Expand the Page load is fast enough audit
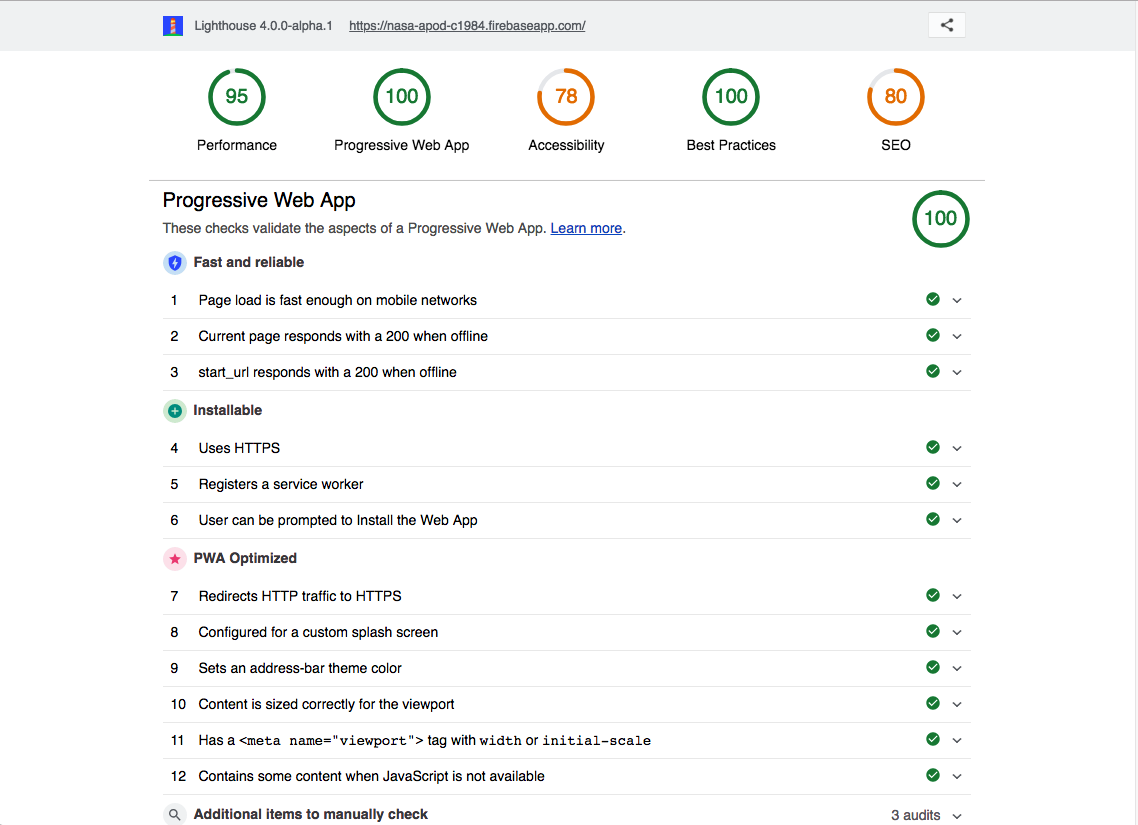 [x=957, y=300]
